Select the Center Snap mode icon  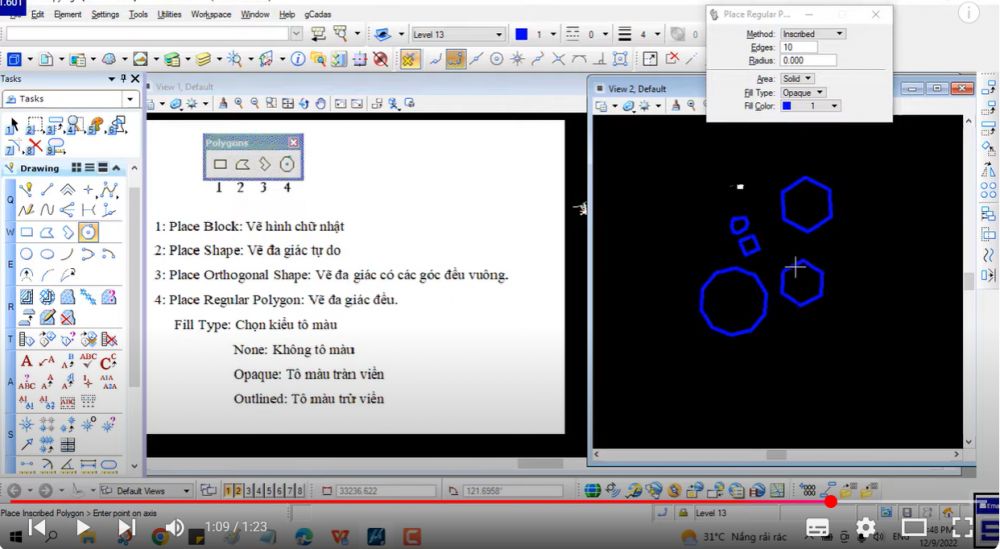496,59
